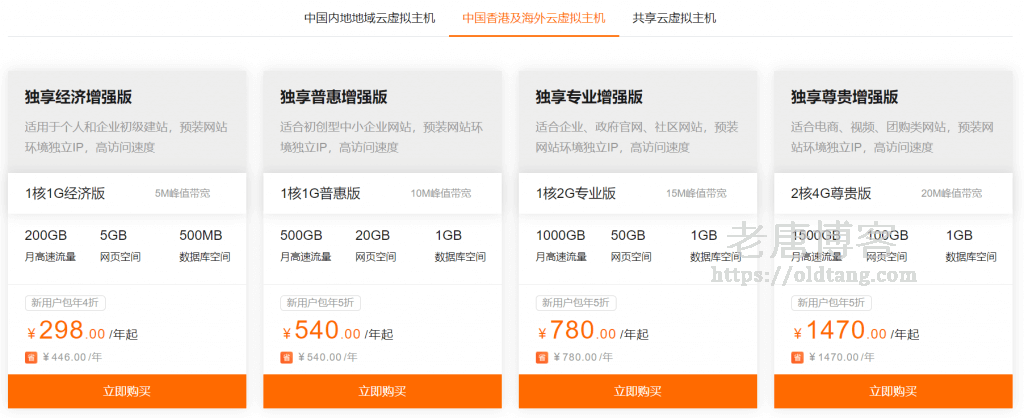Click the 独享专业增强版 heading

point(589,97)
